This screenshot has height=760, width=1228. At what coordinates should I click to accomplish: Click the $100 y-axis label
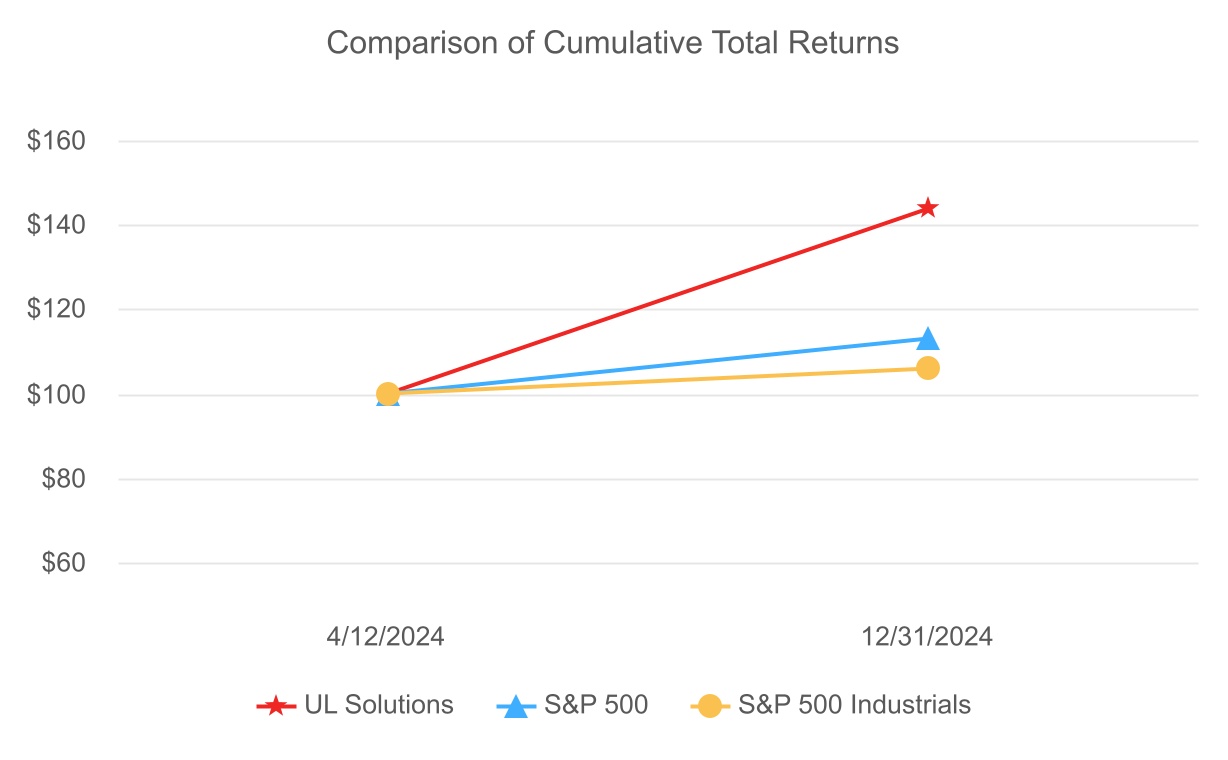[x=56, y=395]
